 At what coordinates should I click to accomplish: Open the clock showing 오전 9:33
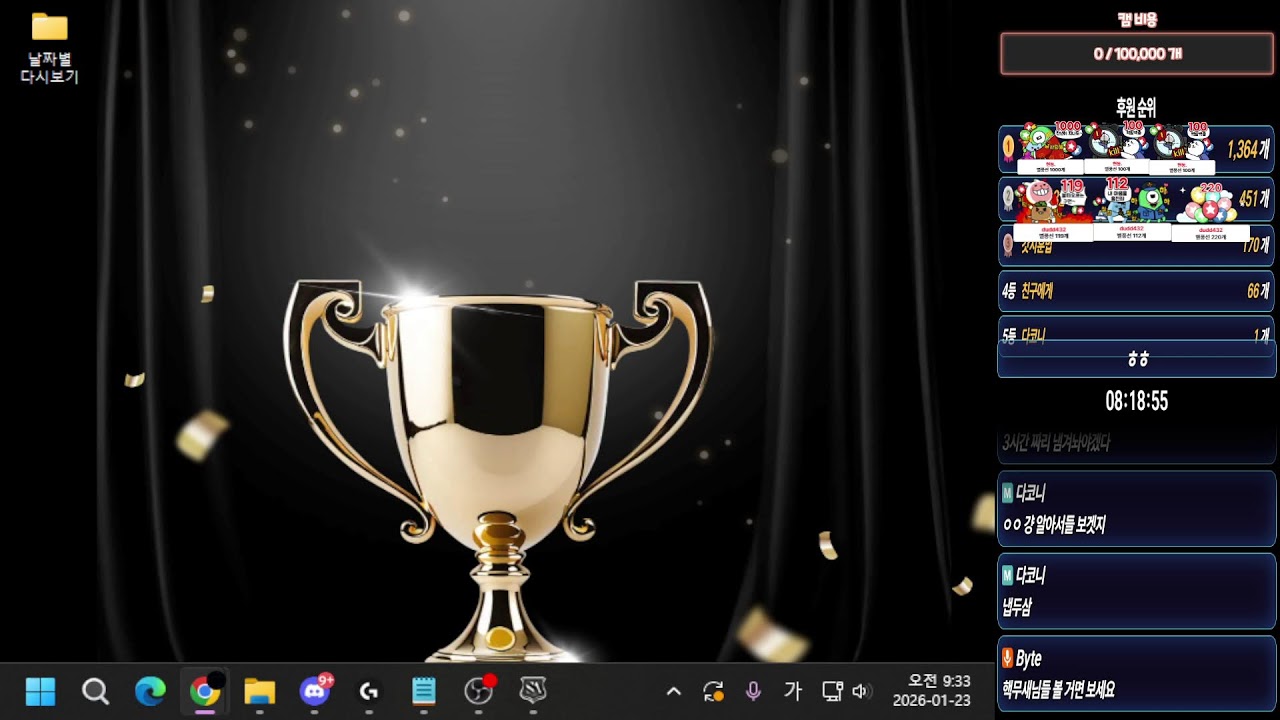932,691
